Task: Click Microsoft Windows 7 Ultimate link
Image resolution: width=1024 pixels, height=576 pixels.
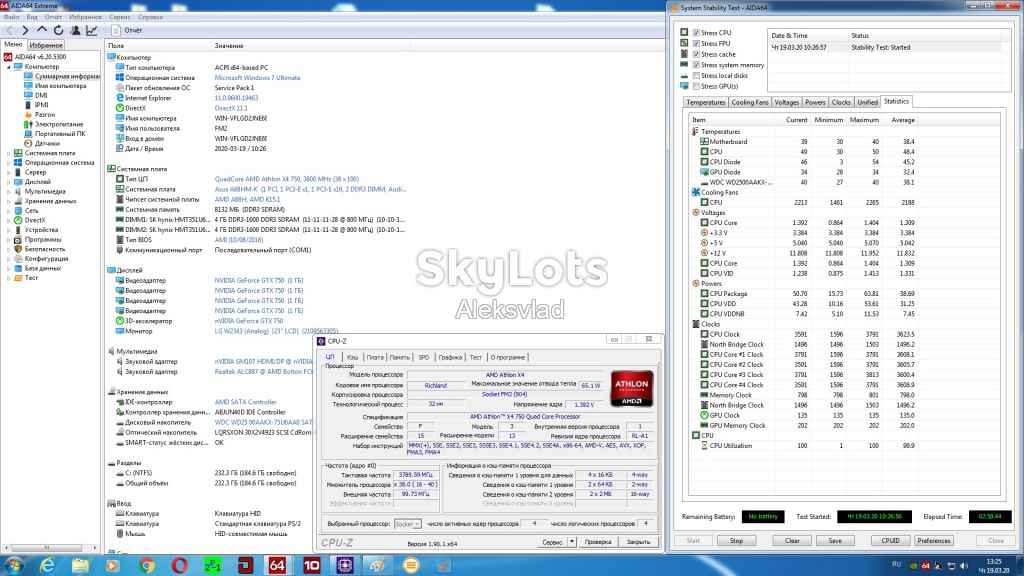Action: [257, 78]
